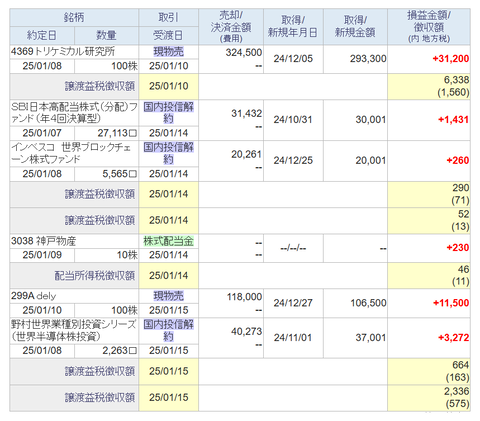
Task: Select acquisition date 24/12/27
Action: coord(293,303)
